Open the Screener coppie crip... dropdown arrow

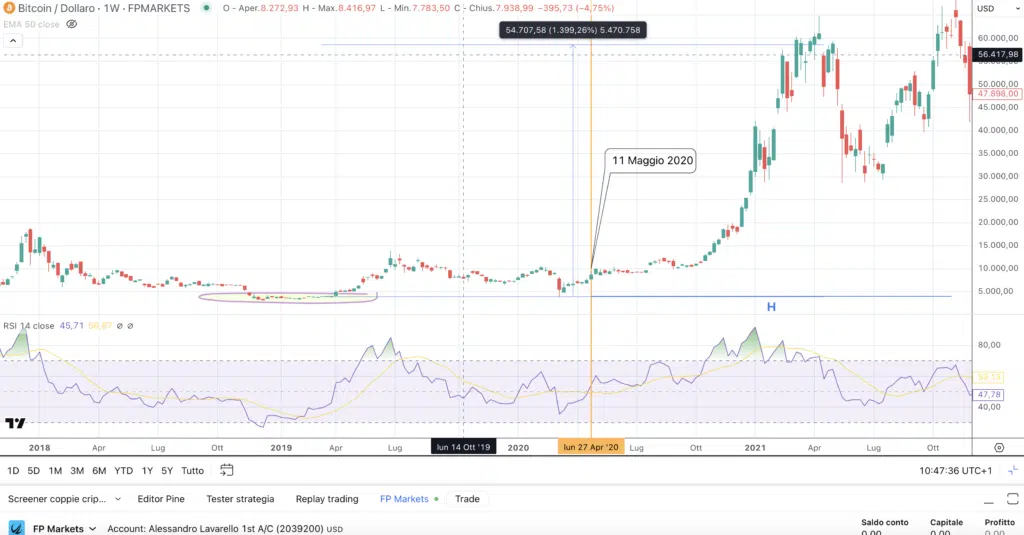coord(118,499)
